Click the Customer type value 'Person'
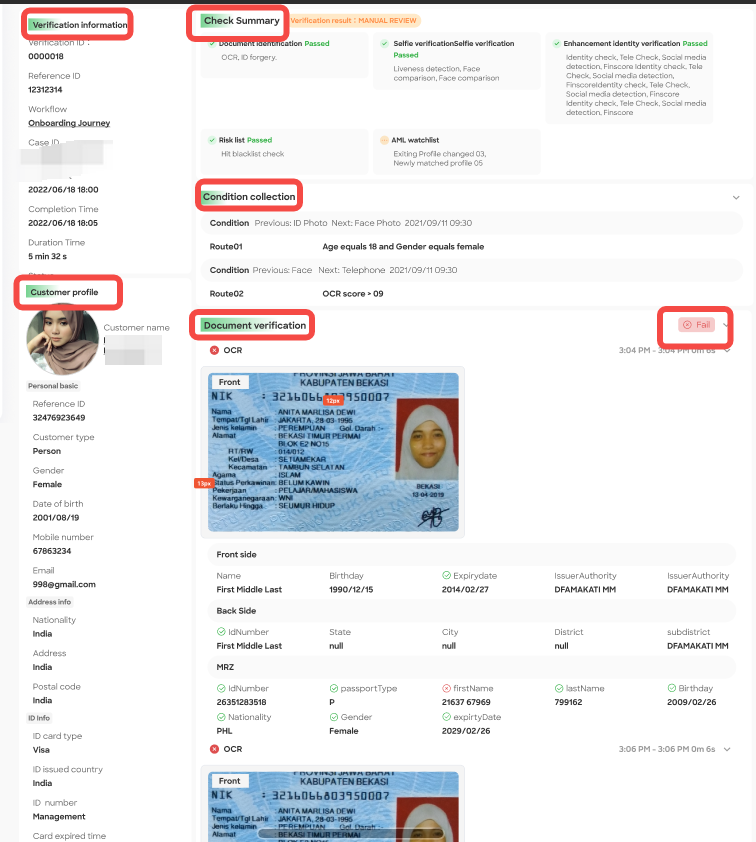Screen dimensions: 756x842 [47, 451]
